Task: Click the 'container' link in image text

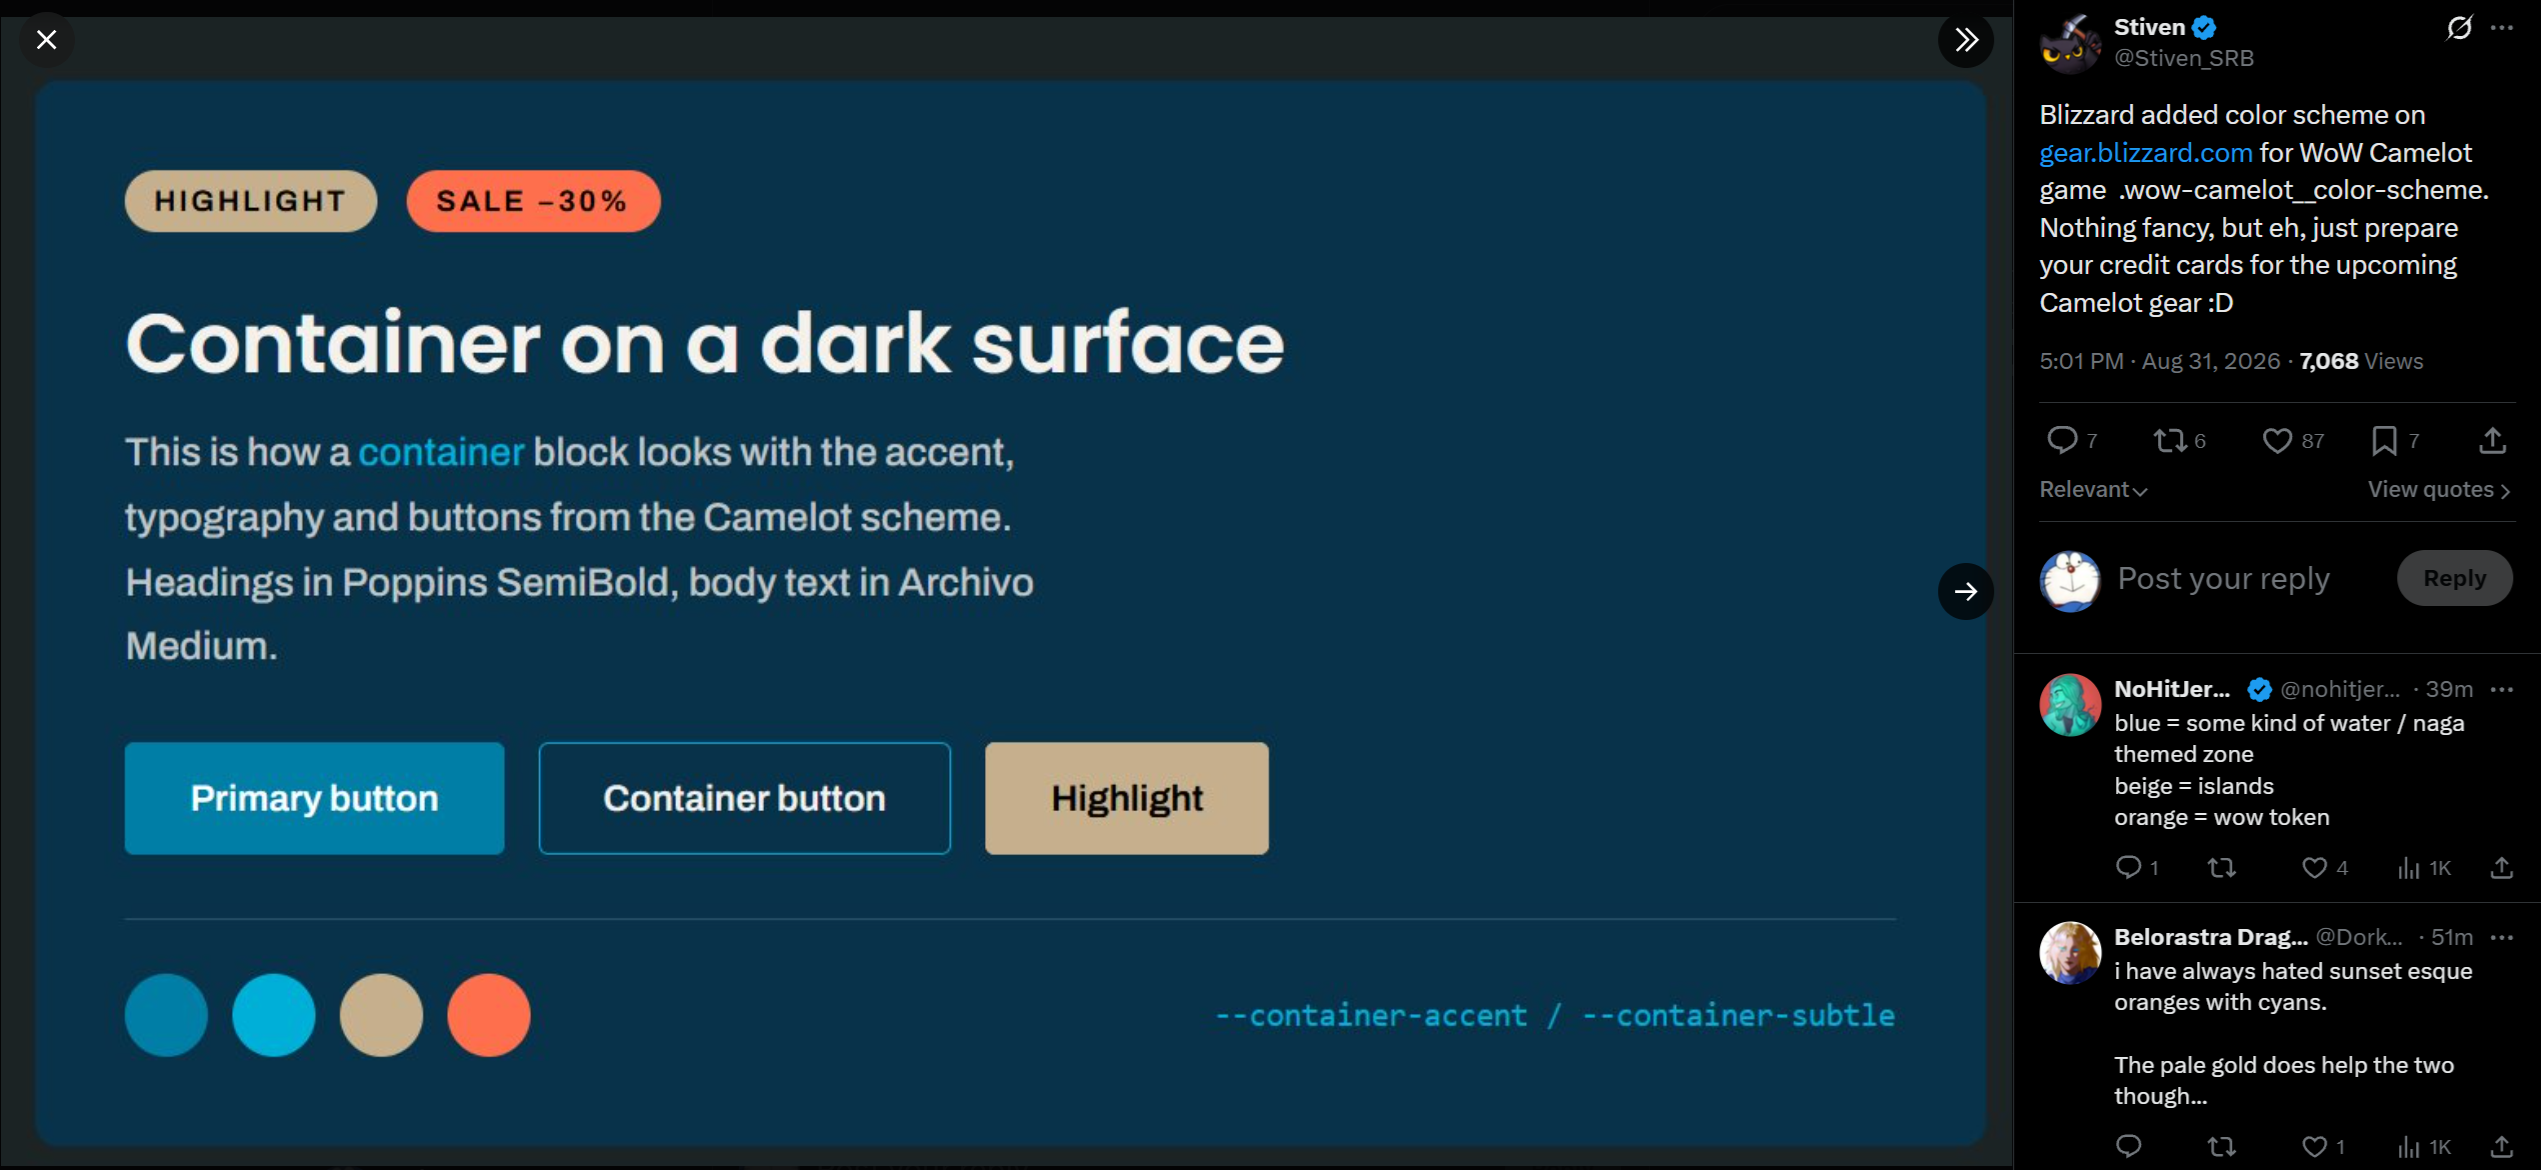Action: coord(441,453)
